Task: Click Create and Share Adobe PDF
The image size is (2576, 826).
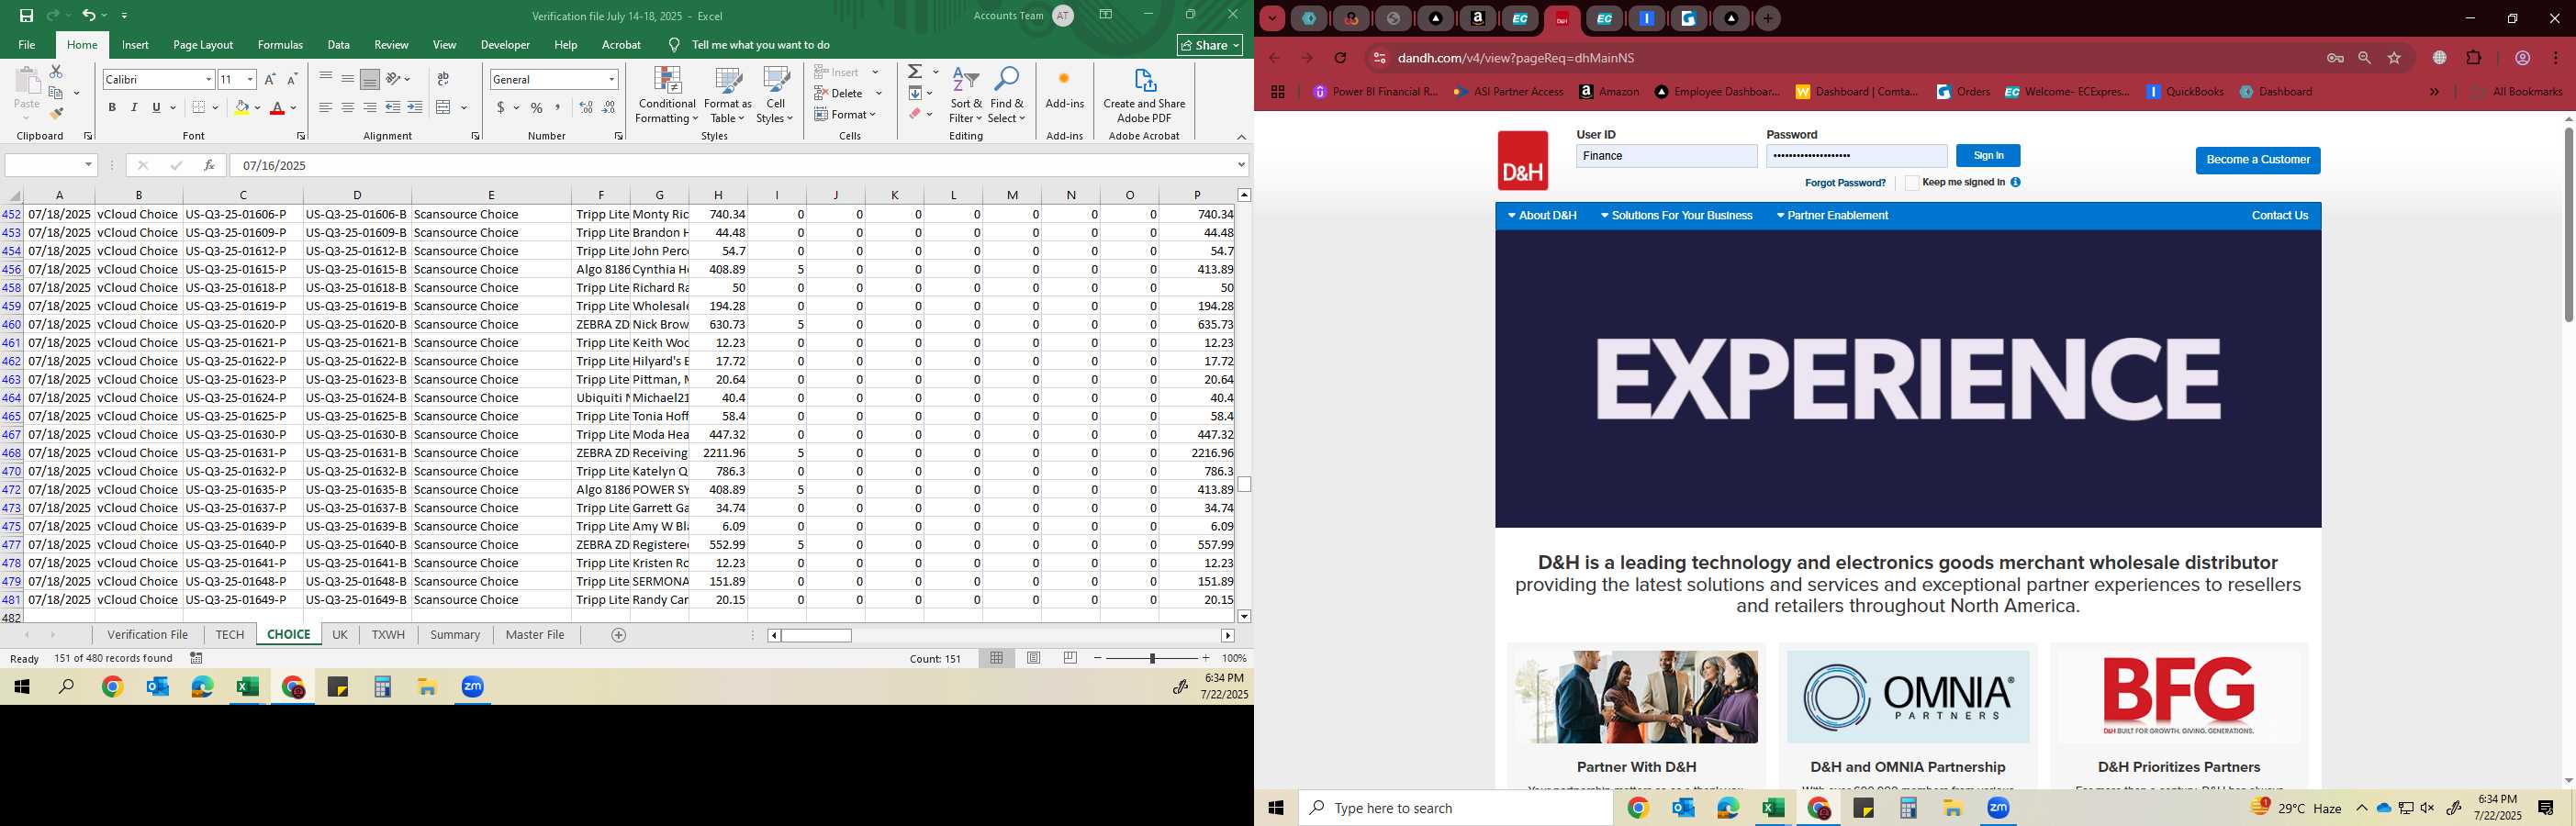Action: point(1144,96)
